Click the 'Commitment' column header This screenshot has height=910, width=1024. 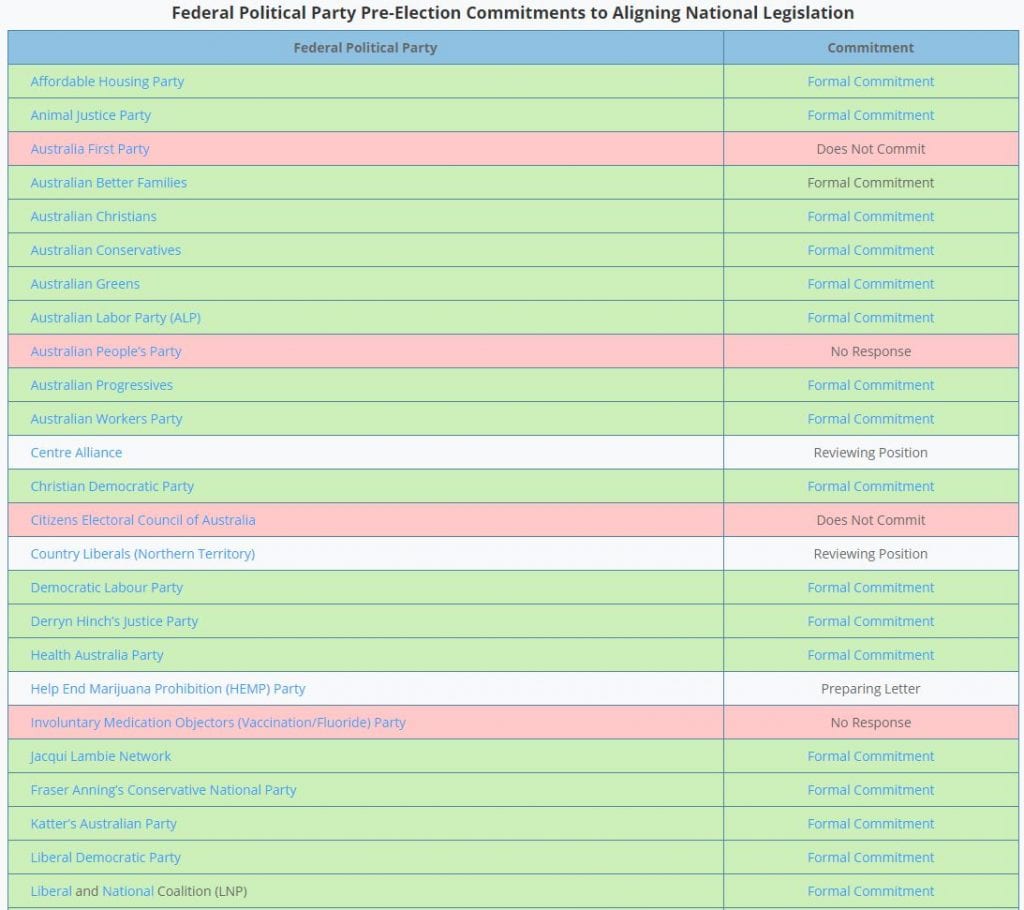pos(871,48)
